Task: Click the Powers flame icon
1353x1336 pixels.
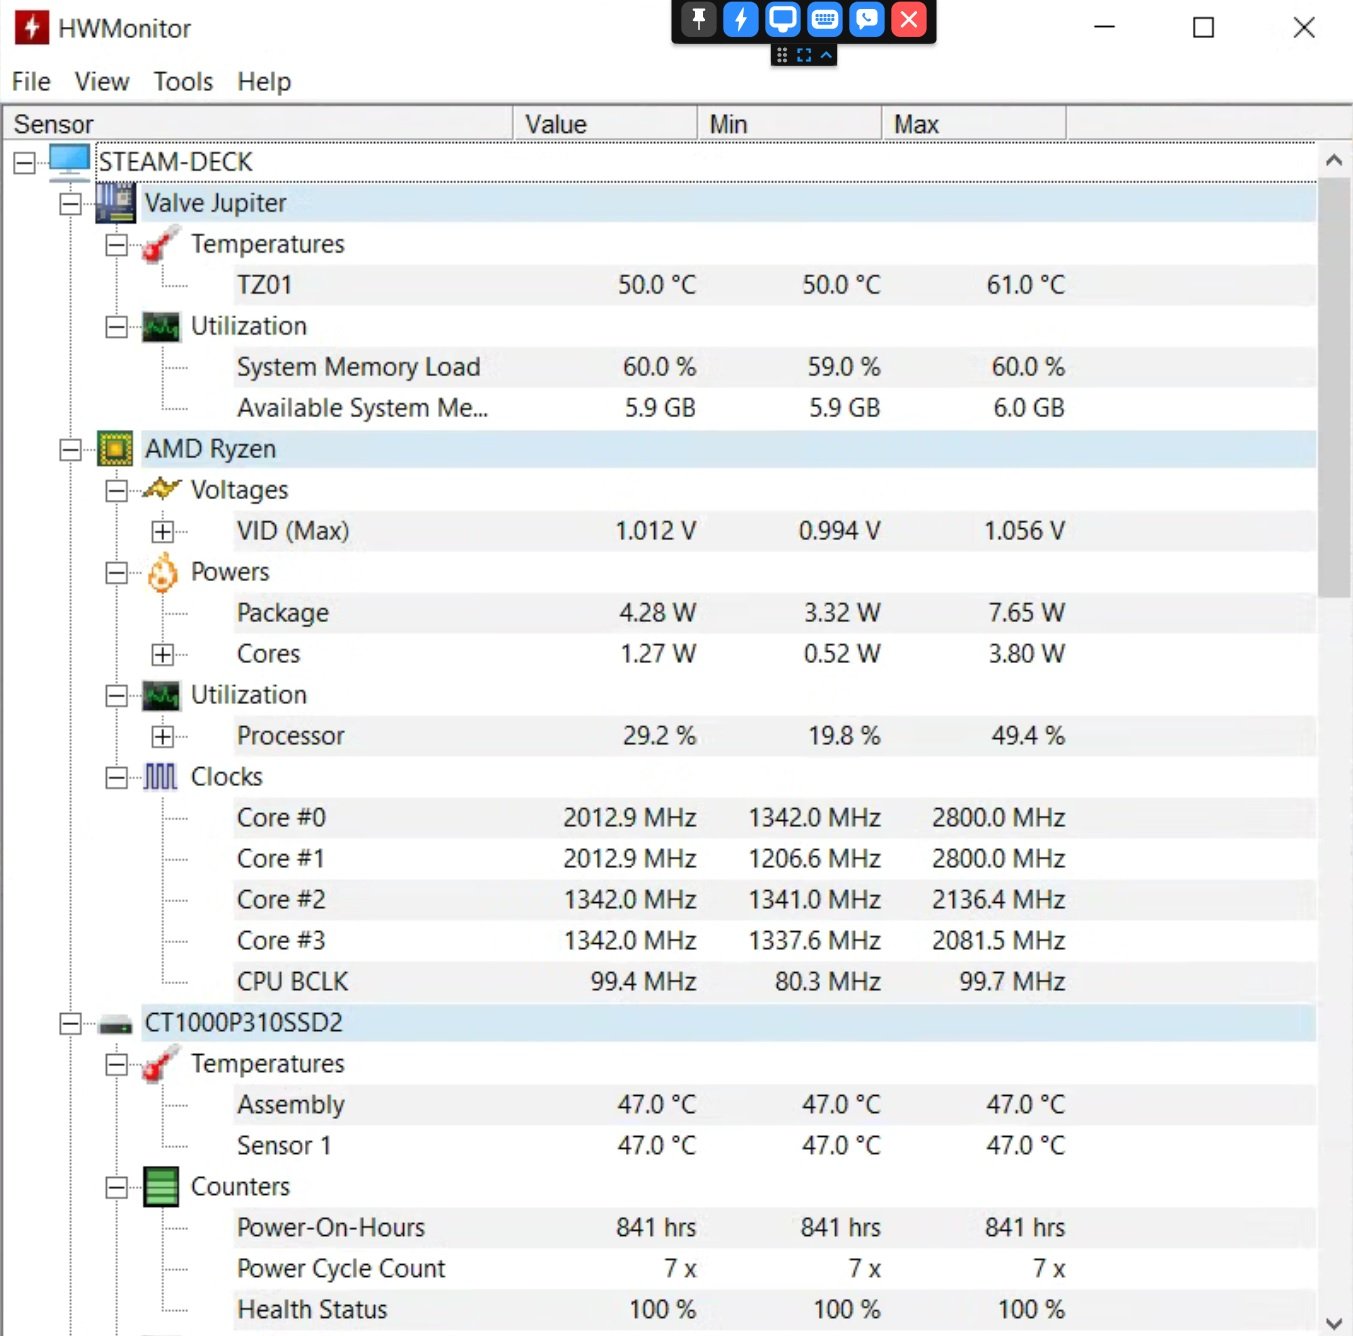Action: [161, 572]
